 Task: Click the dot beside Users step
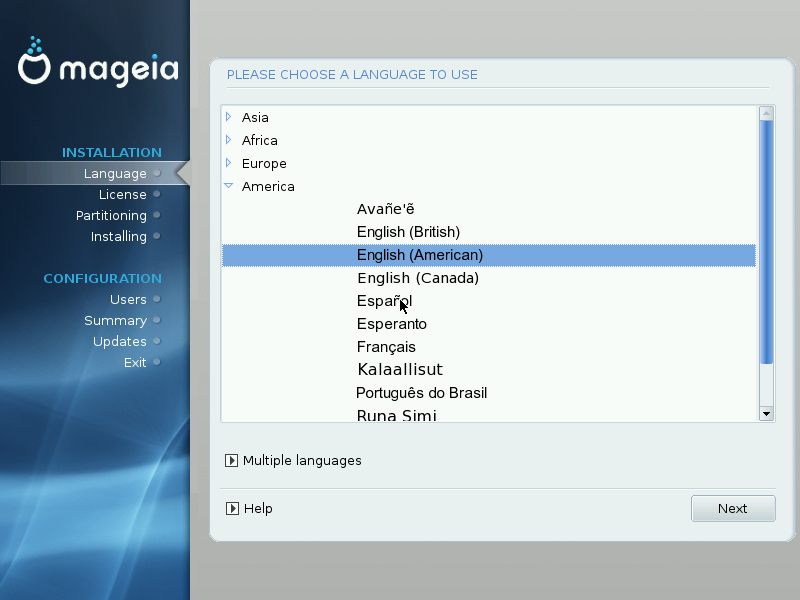pos(157,299)
